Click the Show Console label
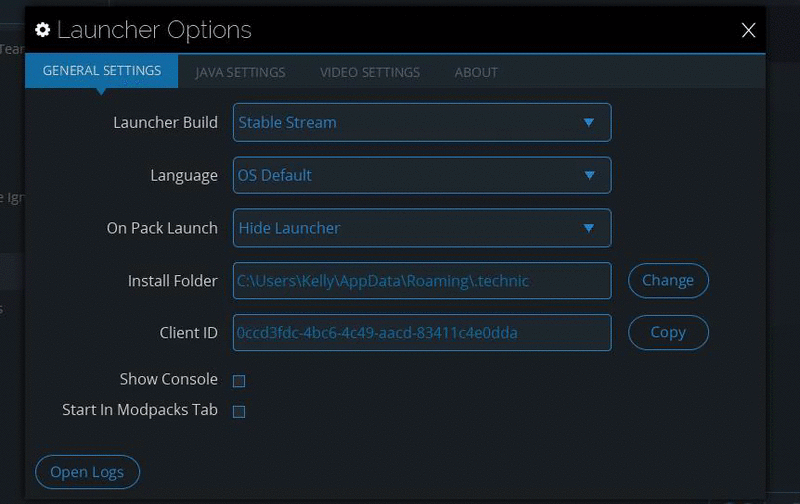 tap(168, 379)
